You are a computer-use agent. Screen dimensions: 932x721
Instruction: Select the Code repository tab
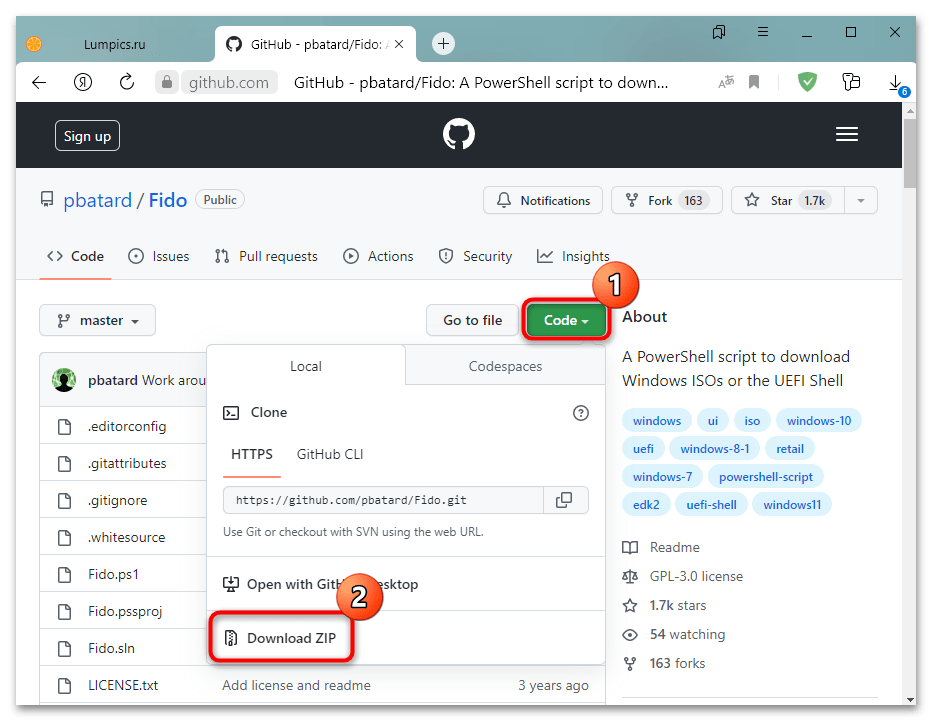click(75, 256)
